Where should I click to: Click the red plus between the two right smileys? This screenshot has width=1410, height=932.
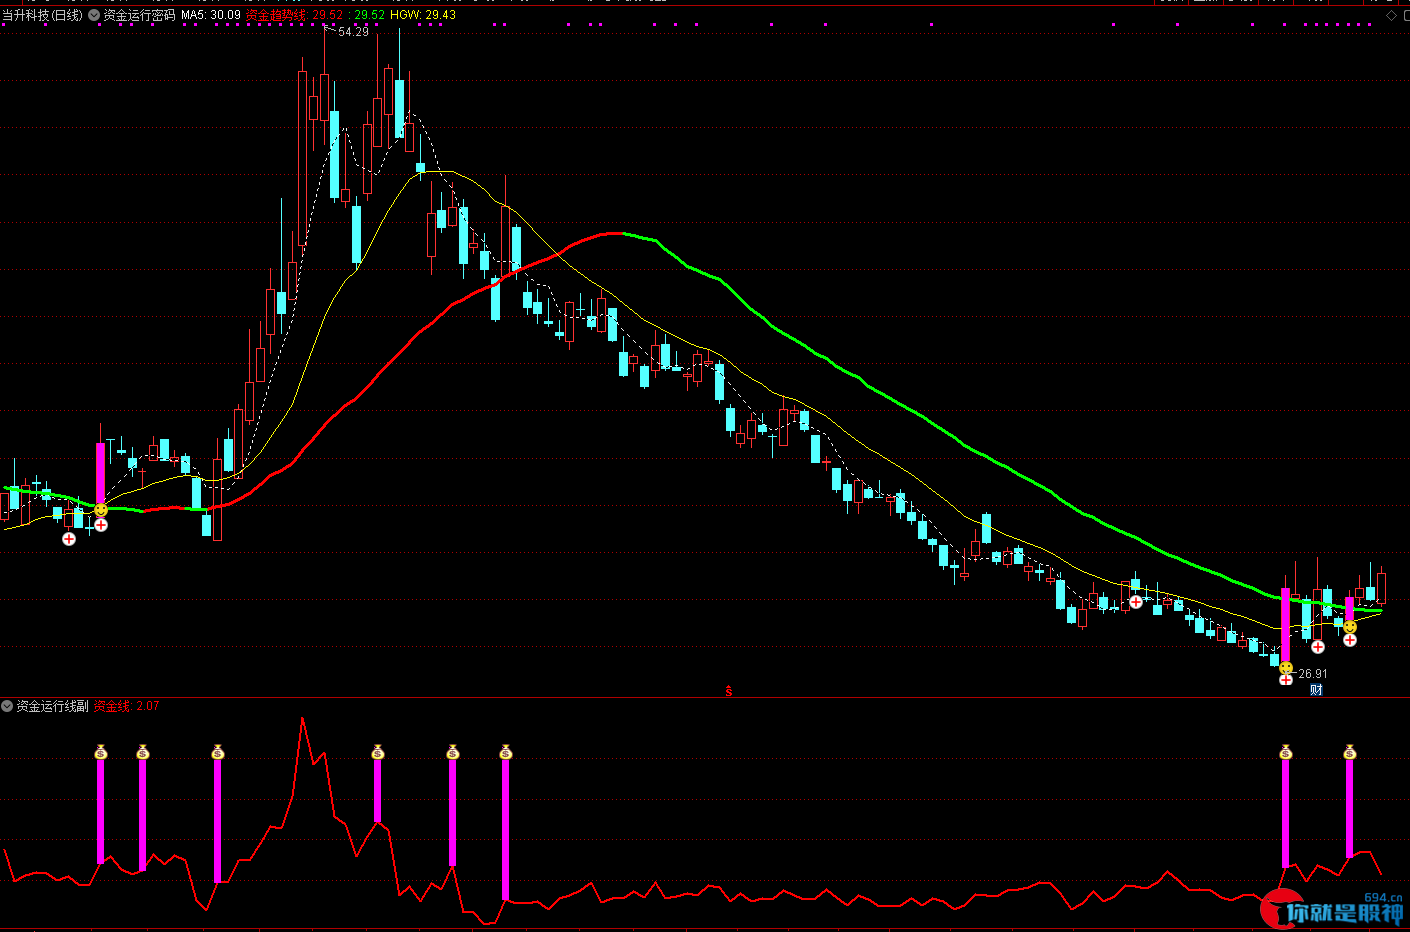tap(1318, 647)
